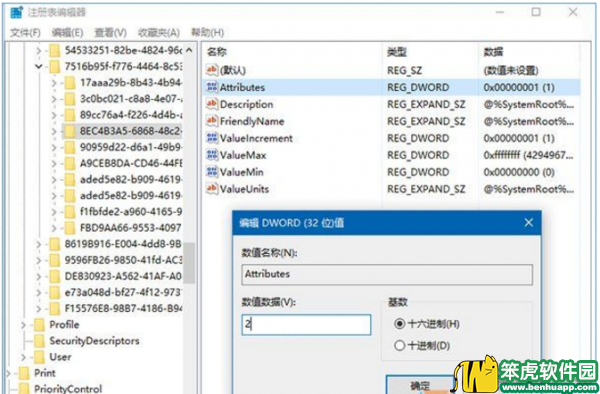Click the folder icon for 7516b95f-f776-4464
The image size is (600, 394).
tap(55, 67)
